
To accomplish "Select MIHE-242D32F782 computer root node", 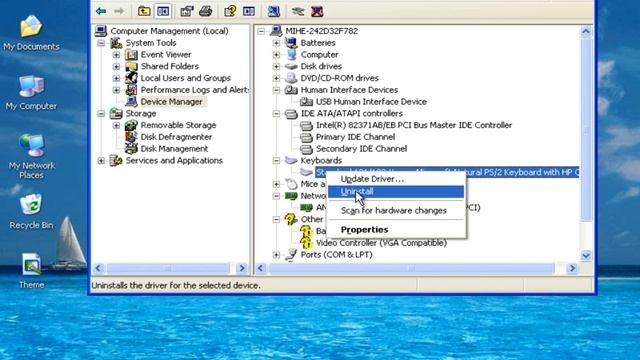I will (322, 31).
